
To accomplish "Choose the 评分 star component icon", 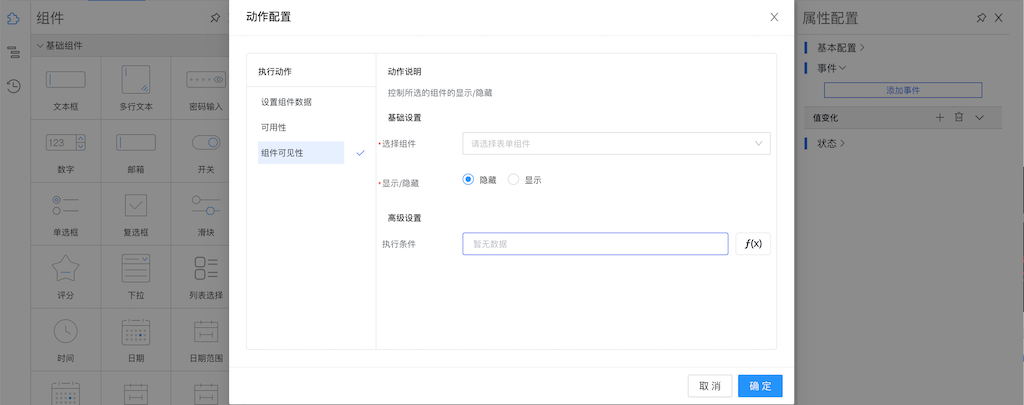I will point(65,268).
